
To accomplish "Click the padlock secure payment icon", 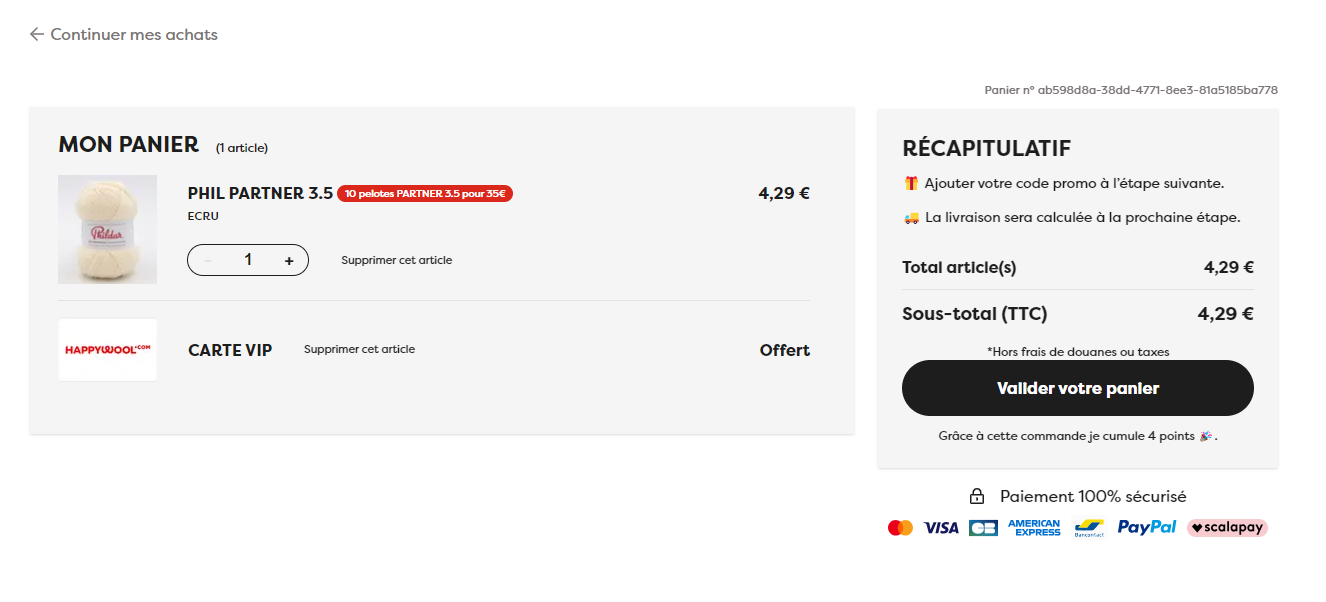I will 977,496.
